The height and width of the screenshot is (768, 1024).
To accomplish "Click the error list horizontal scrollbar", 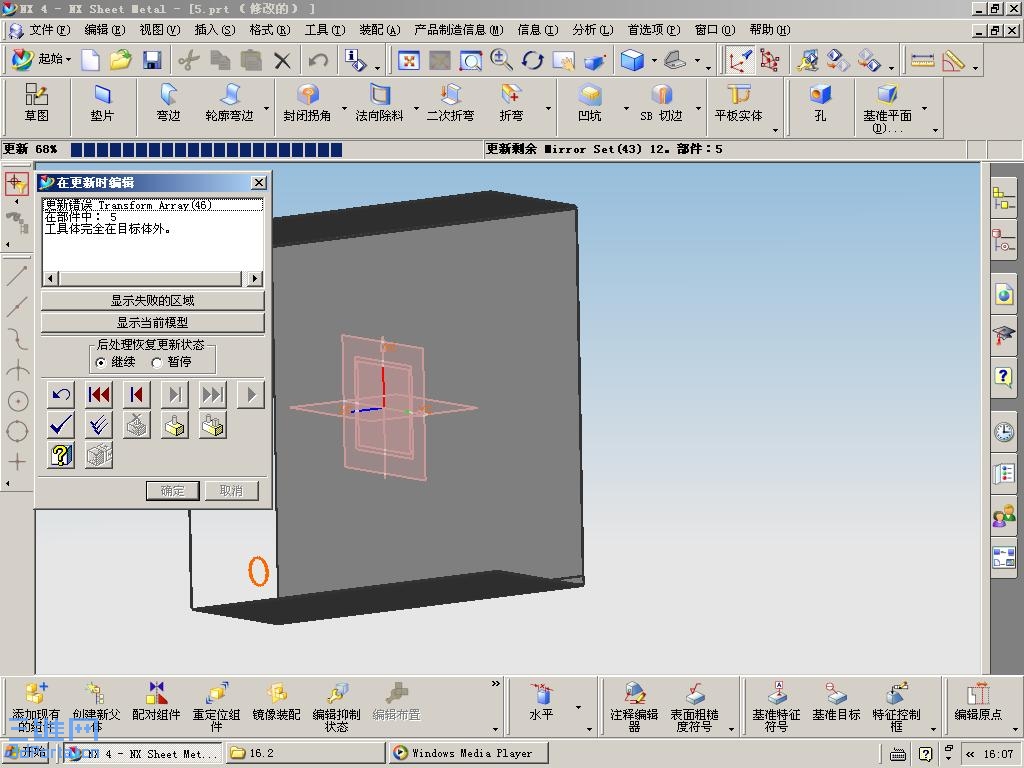I will pyautogui.click(x=153, y=278).
